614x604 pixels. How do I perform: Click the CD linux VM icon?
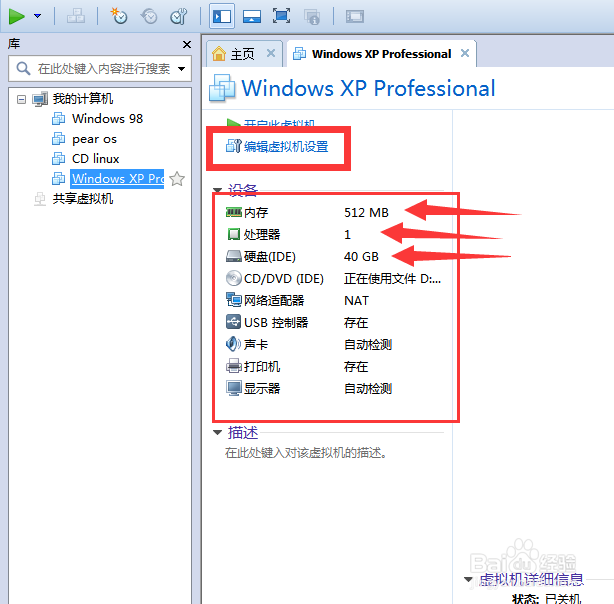(59, 159)
